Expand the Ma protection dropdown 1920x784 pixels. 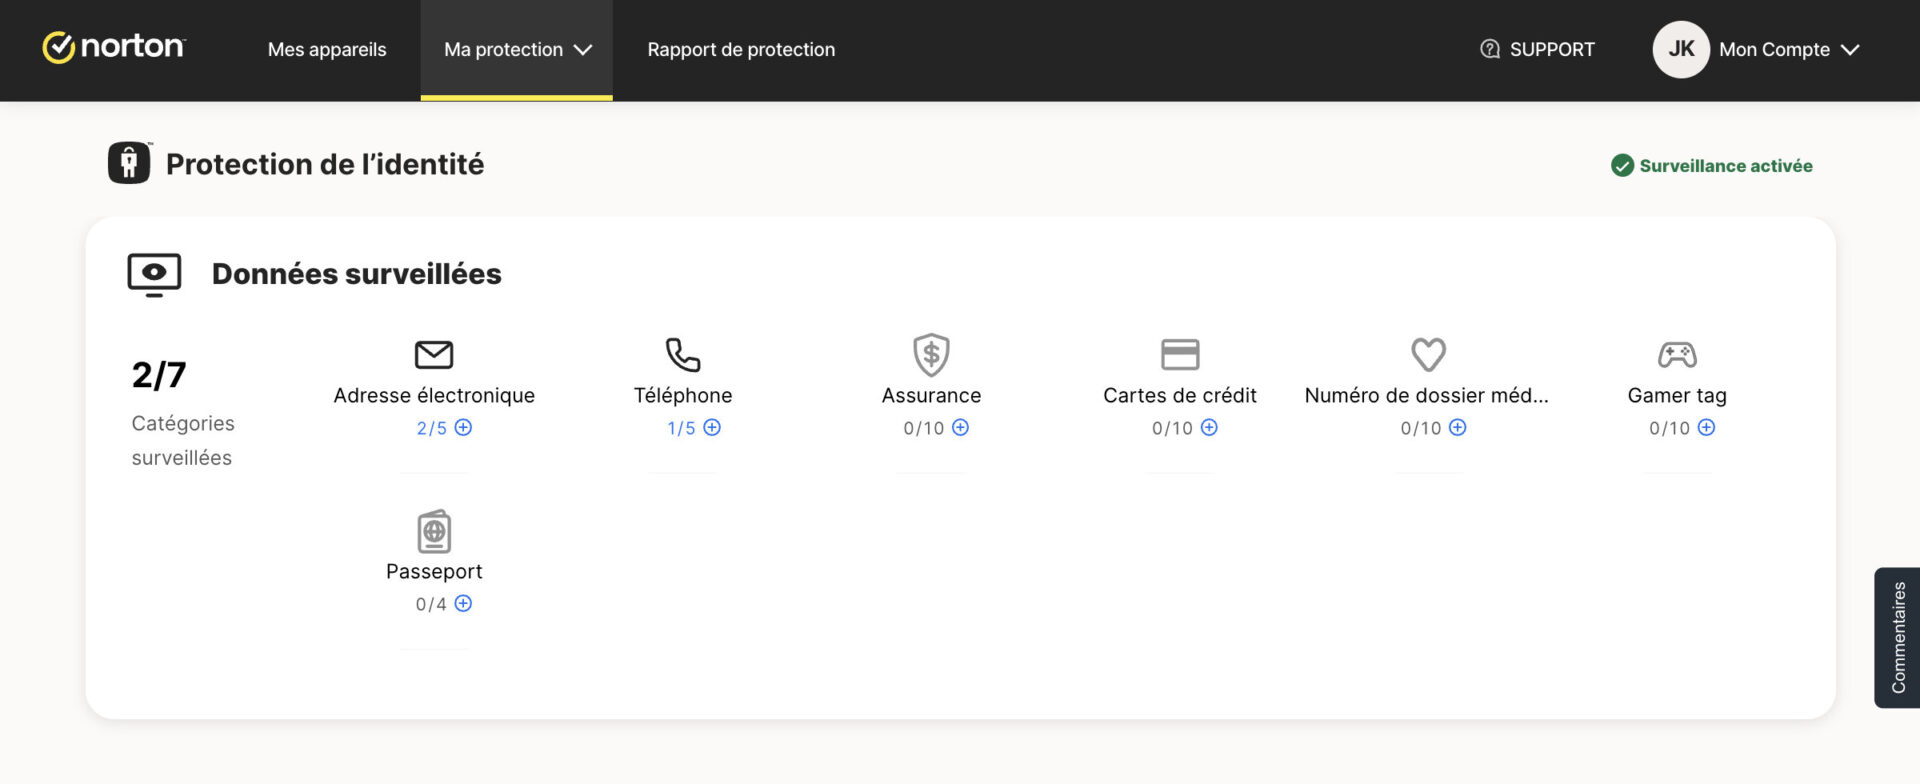(x=517, y=49)
